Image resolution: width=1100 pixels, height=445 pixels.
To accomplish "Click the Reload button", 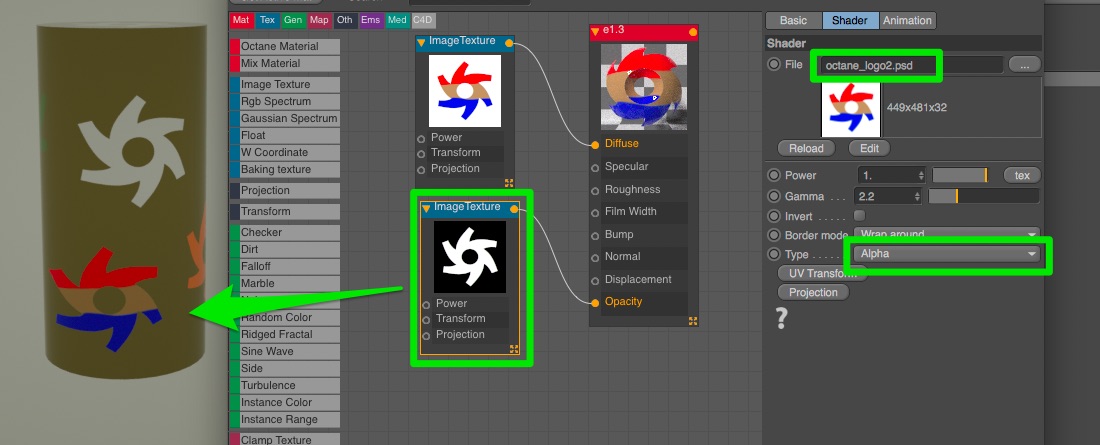I will tap(806, 149).
